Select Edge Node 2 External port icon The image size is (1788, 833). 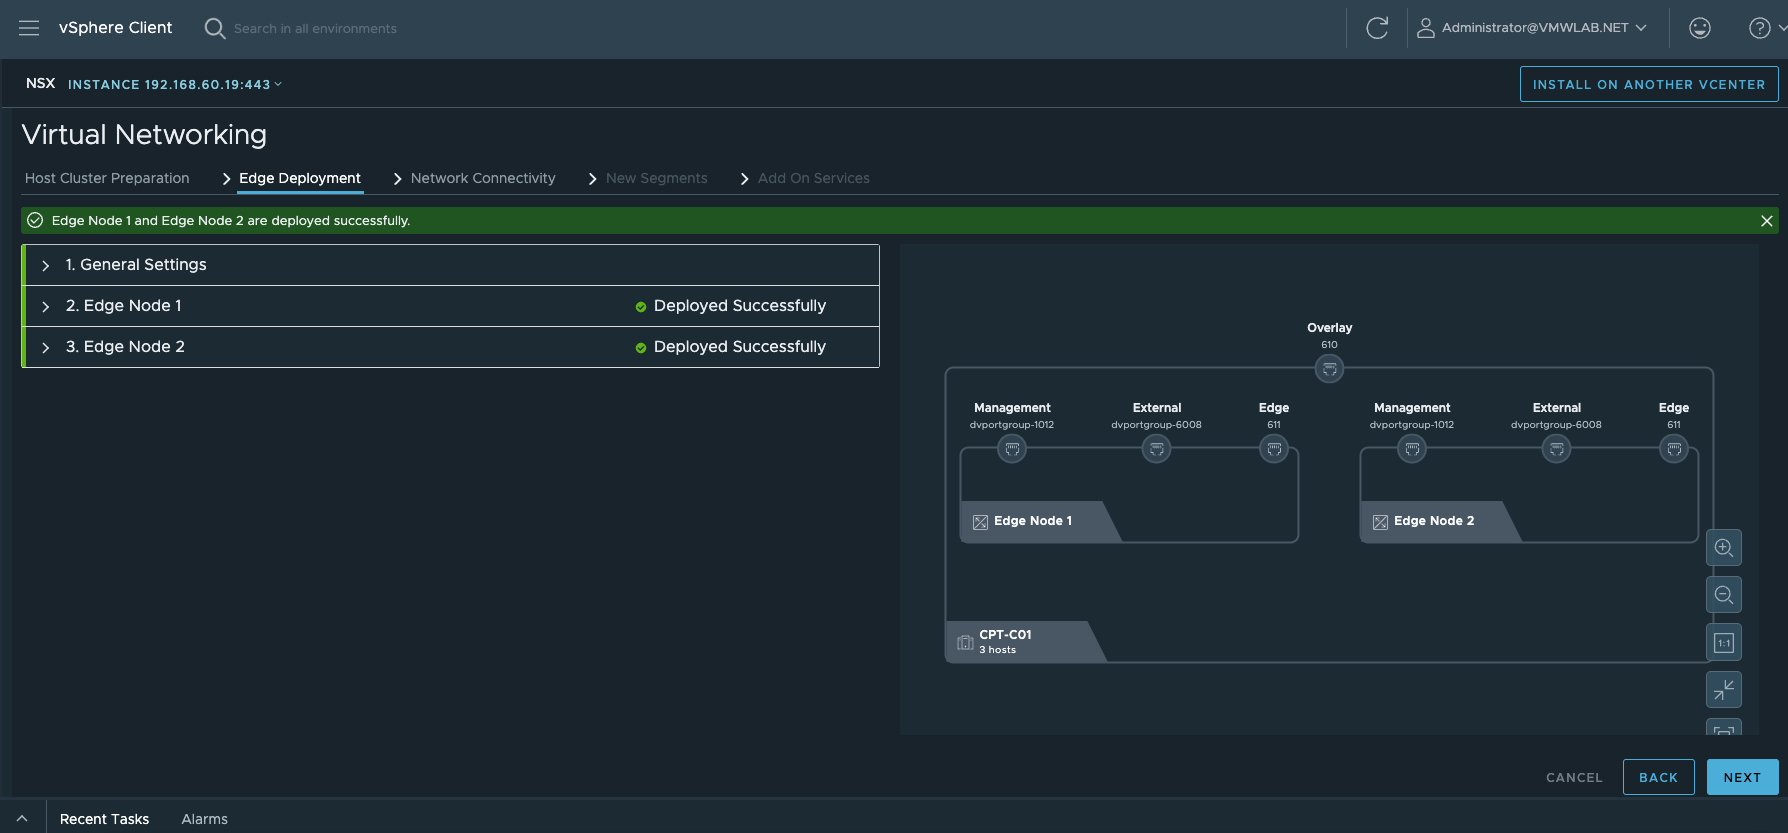click(1556, 449)
